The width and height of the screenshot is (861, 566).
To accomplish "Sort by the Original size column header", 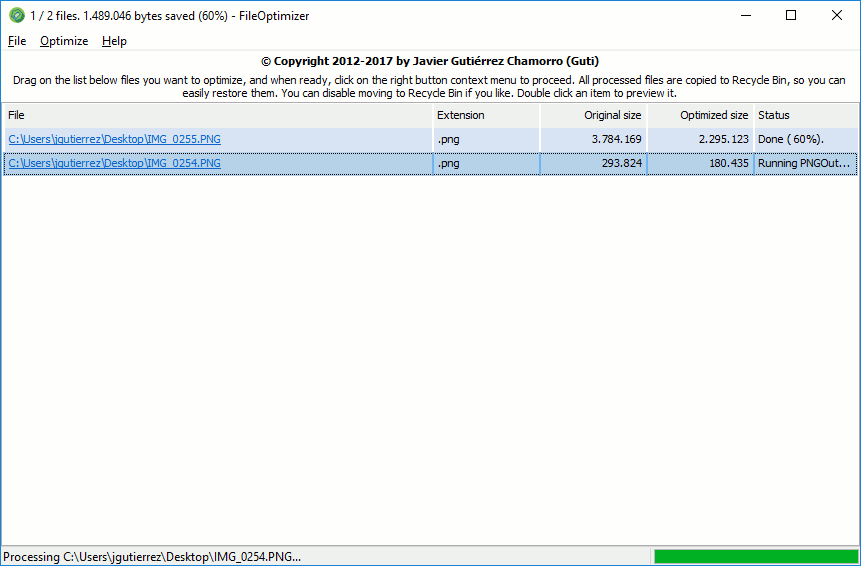I will pos(594,115).
